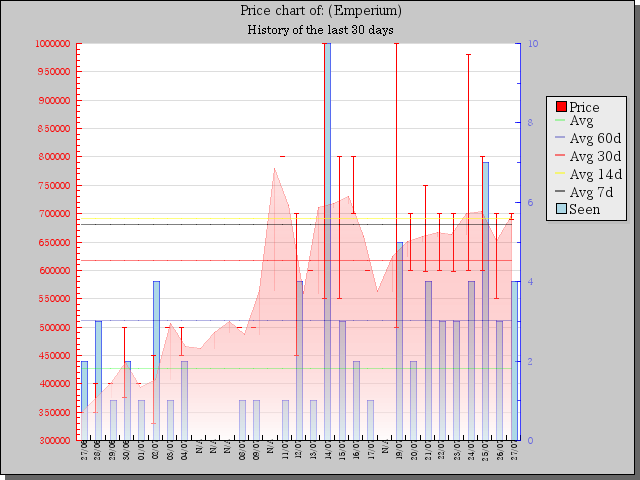Click the Seen bar for 12/07
640x480 pixels.
(x=300, y=361)
